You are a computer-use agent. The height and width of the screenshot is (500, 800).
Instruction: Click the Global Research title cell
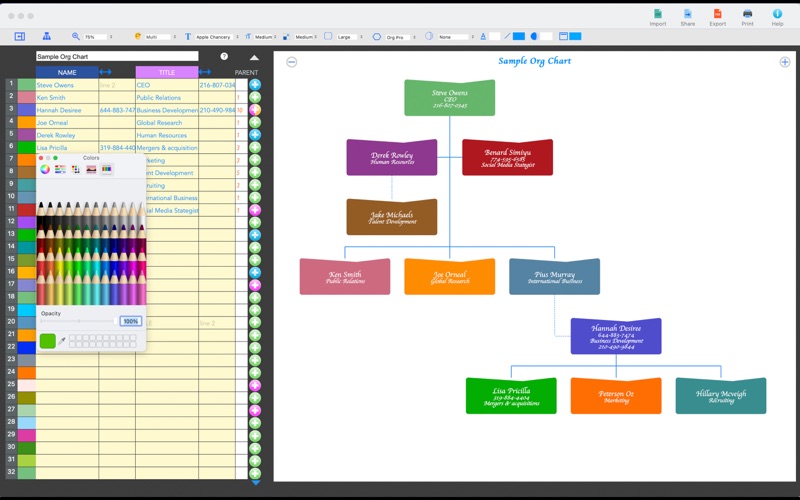click(x=167, y=122)
